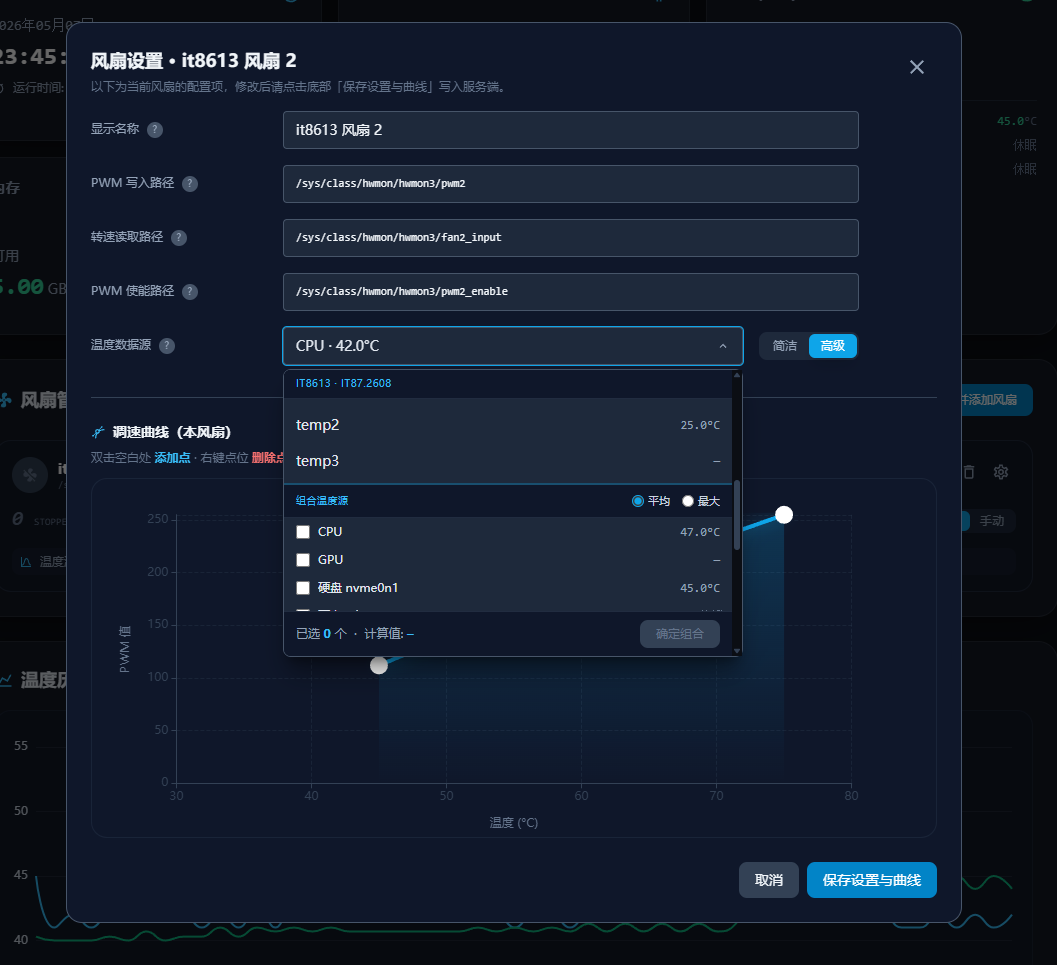Click the 确定组合 button
The height and width of the screenshot is (965, 1057).
click(x=680, y=633)
